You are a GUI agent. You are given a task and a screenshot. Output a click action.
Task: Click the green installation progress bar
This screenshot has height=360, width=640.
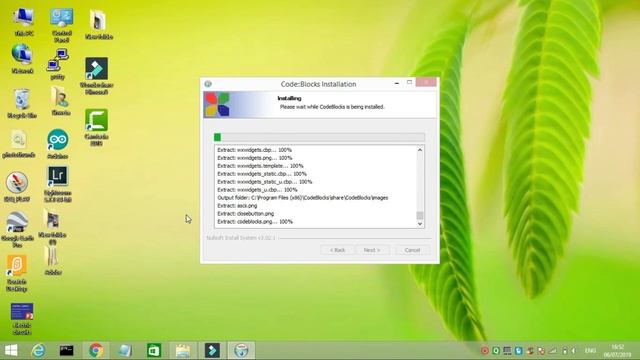click(319, 137)
